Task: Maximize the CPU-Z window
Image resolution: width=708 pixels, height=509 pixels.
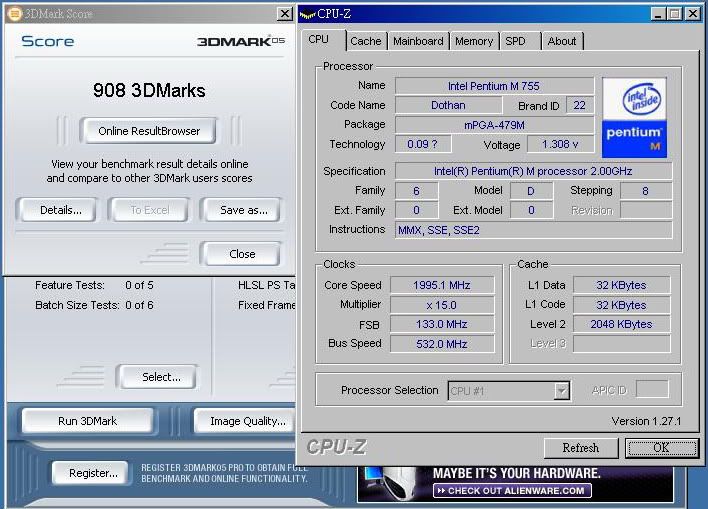Action: point(675,14)
